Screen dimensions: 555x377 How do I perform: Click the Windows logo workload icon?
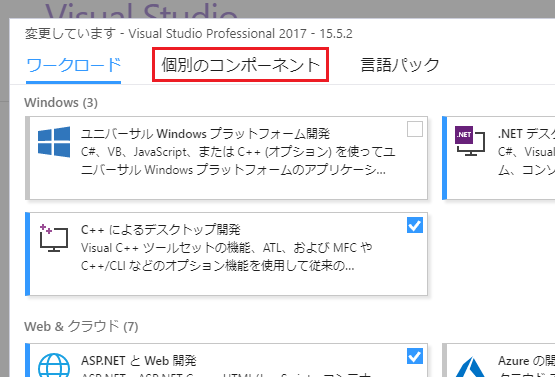[x=54, y=142]
